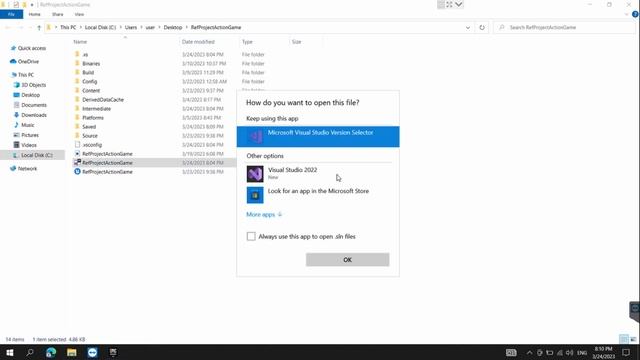
Task: Select Microsoft Visual Studio Version Selector option
Action: (318, 136)
